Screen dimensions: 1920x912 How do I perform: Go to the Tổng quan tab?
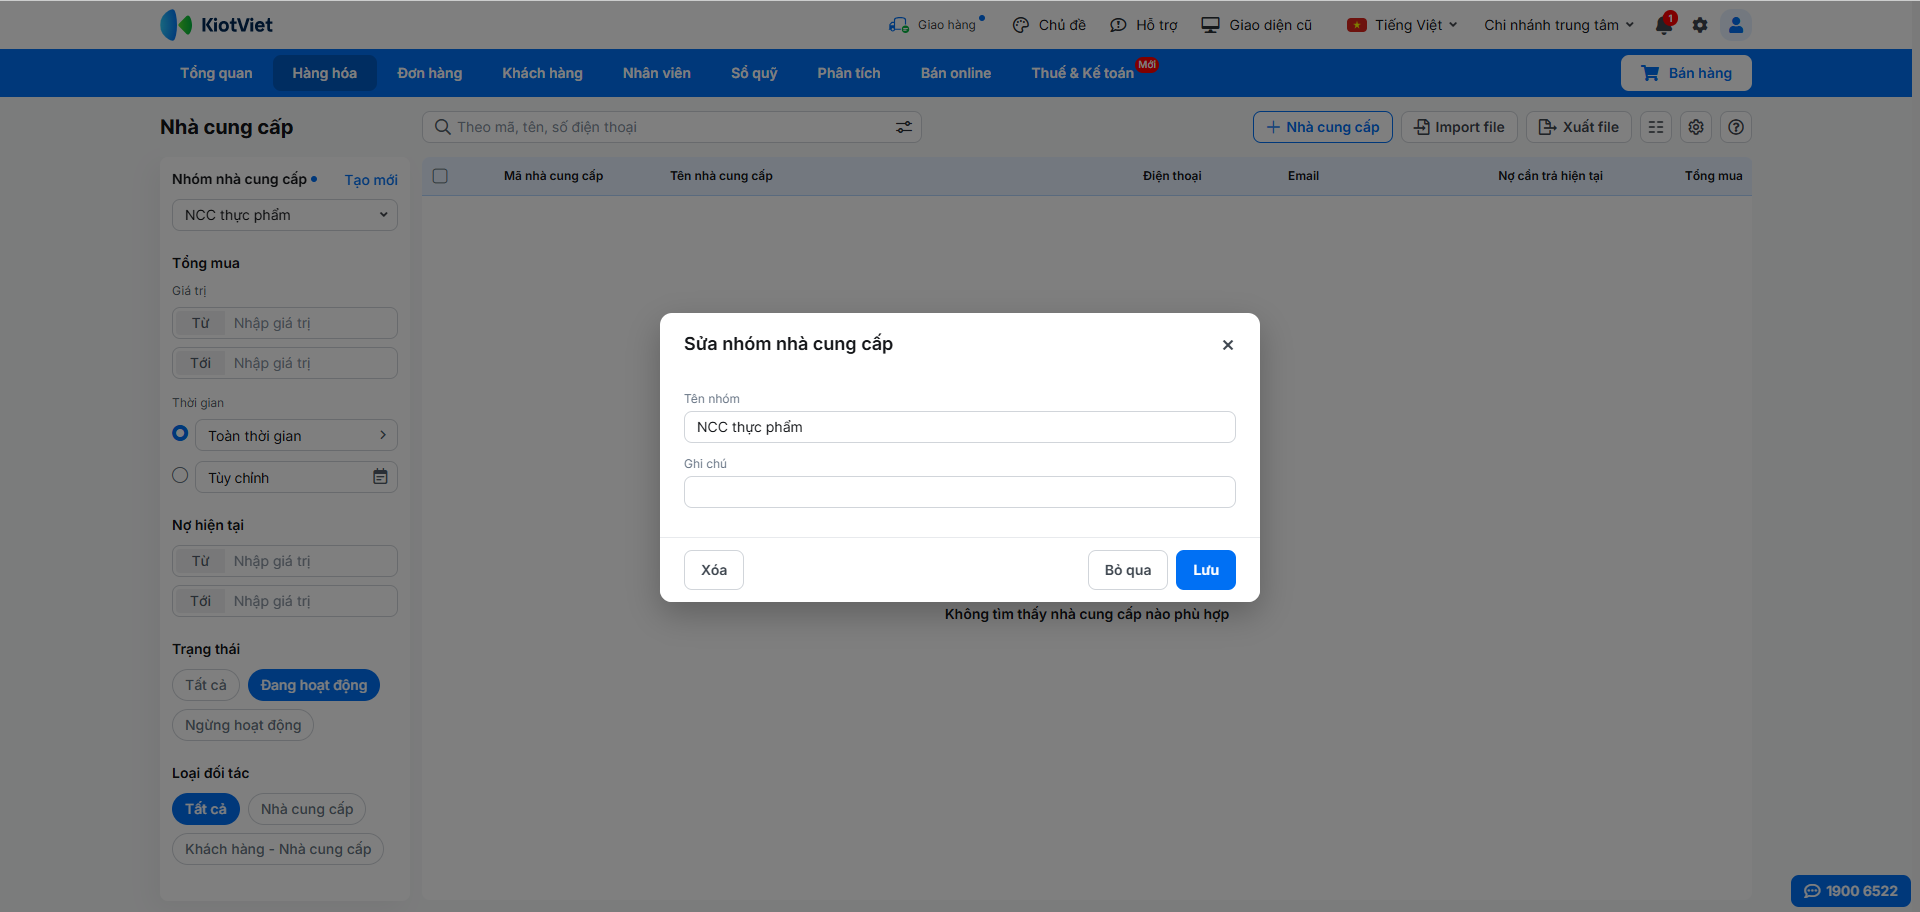216,73
